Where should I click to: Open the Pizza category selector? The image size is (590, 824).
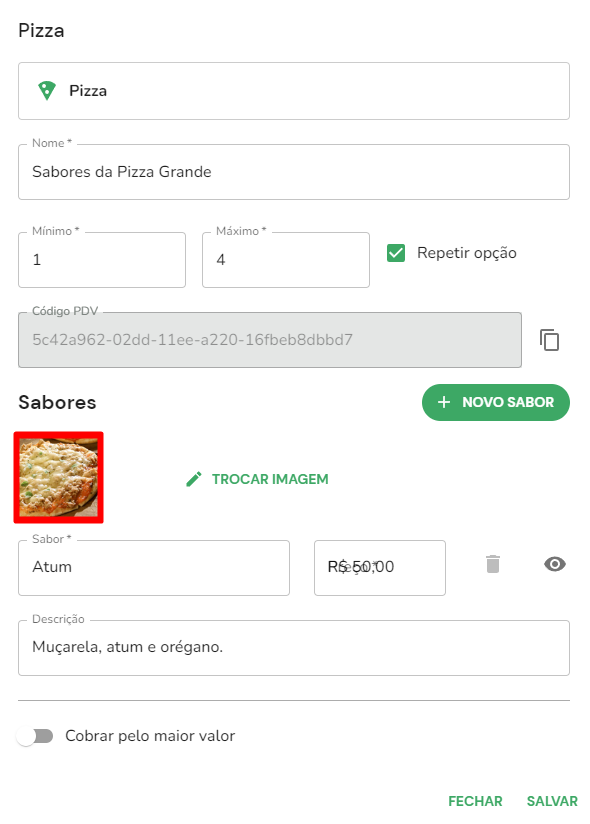pos(294,91)
